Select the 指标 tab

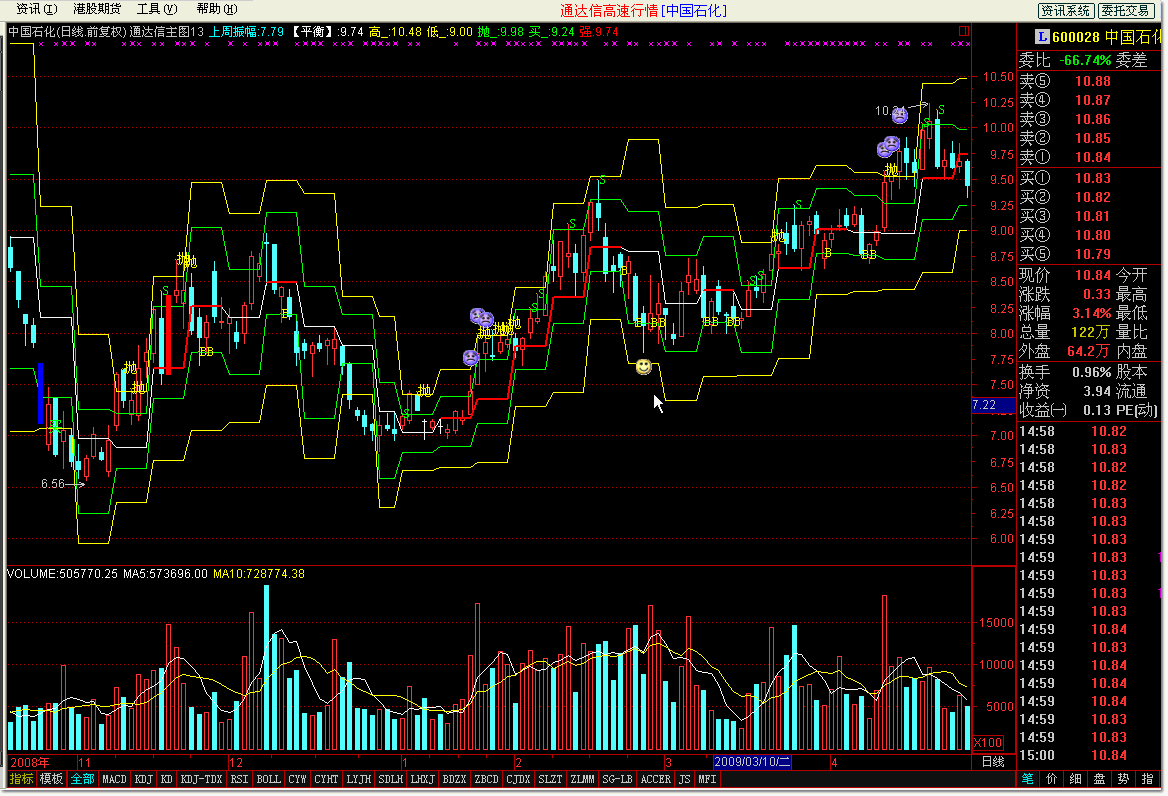(x=21, y=779)
